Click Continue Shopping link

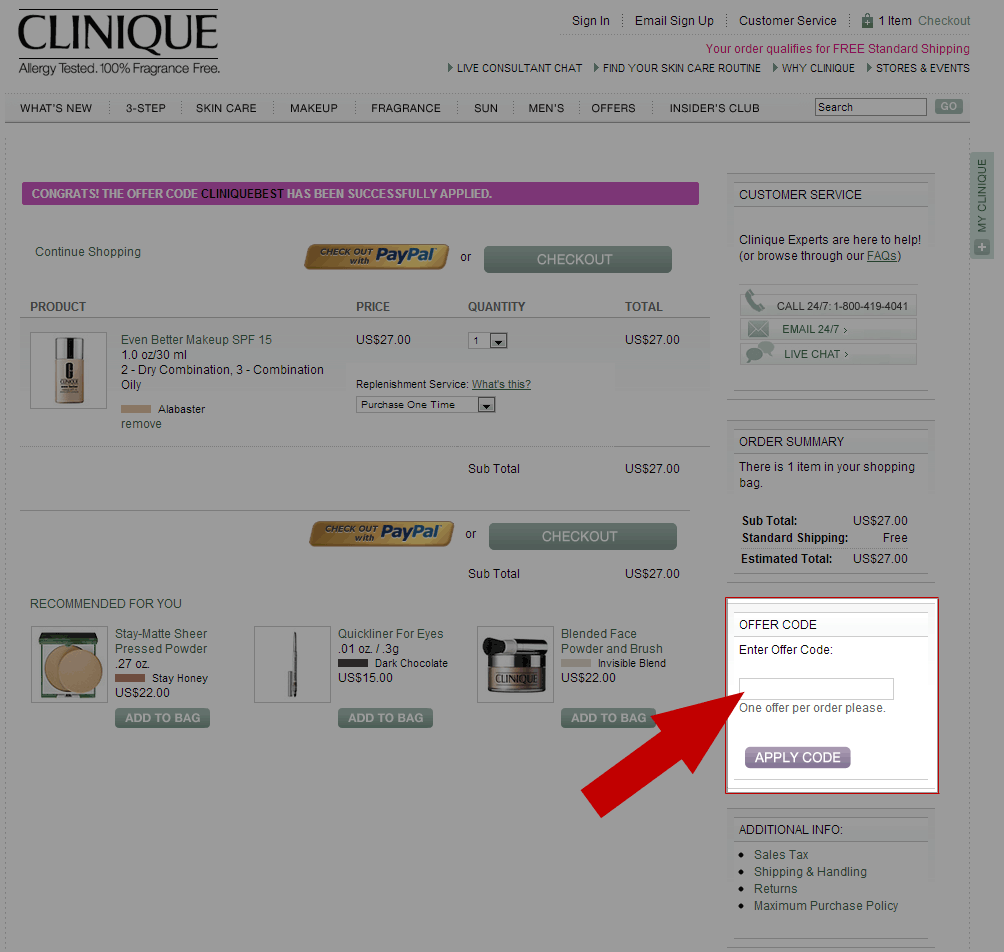88,252
